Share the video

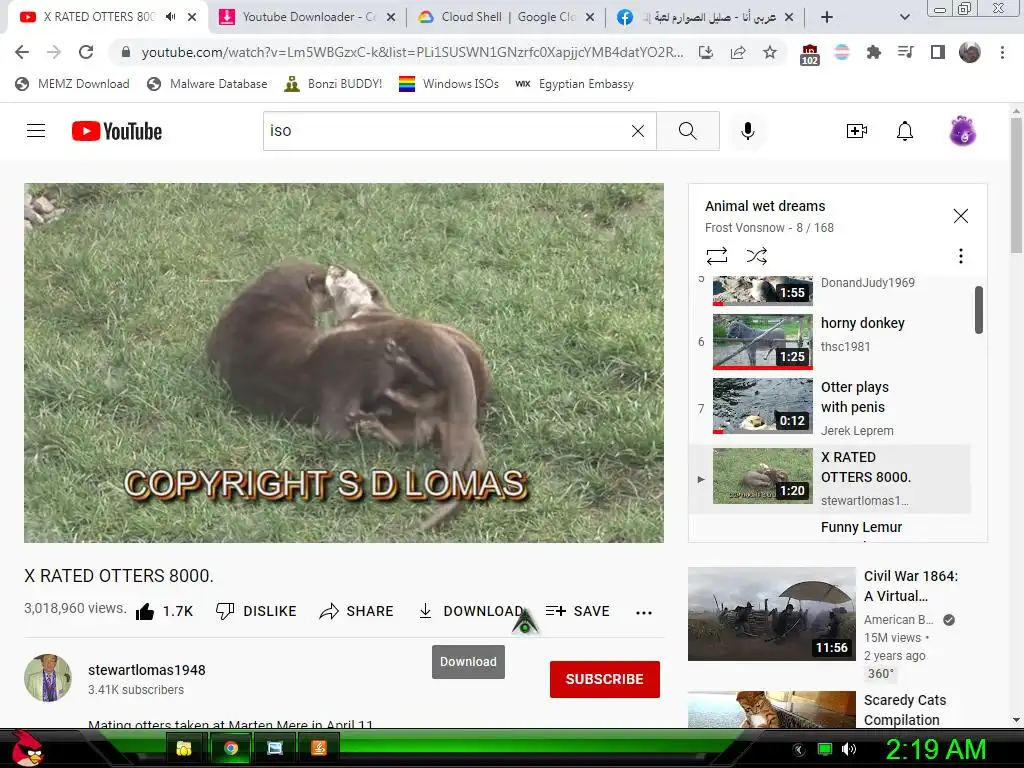(357, 611)
